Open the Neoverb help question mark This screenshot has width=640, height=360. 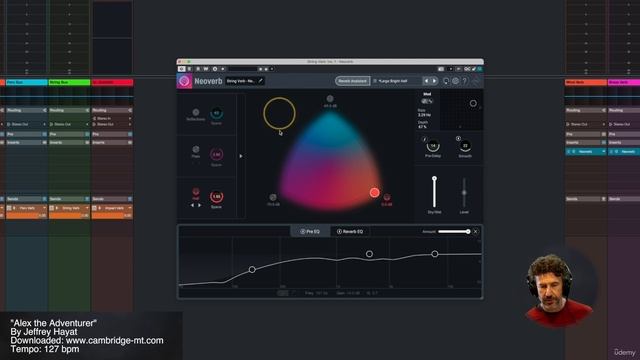click(x=465, y=81)
